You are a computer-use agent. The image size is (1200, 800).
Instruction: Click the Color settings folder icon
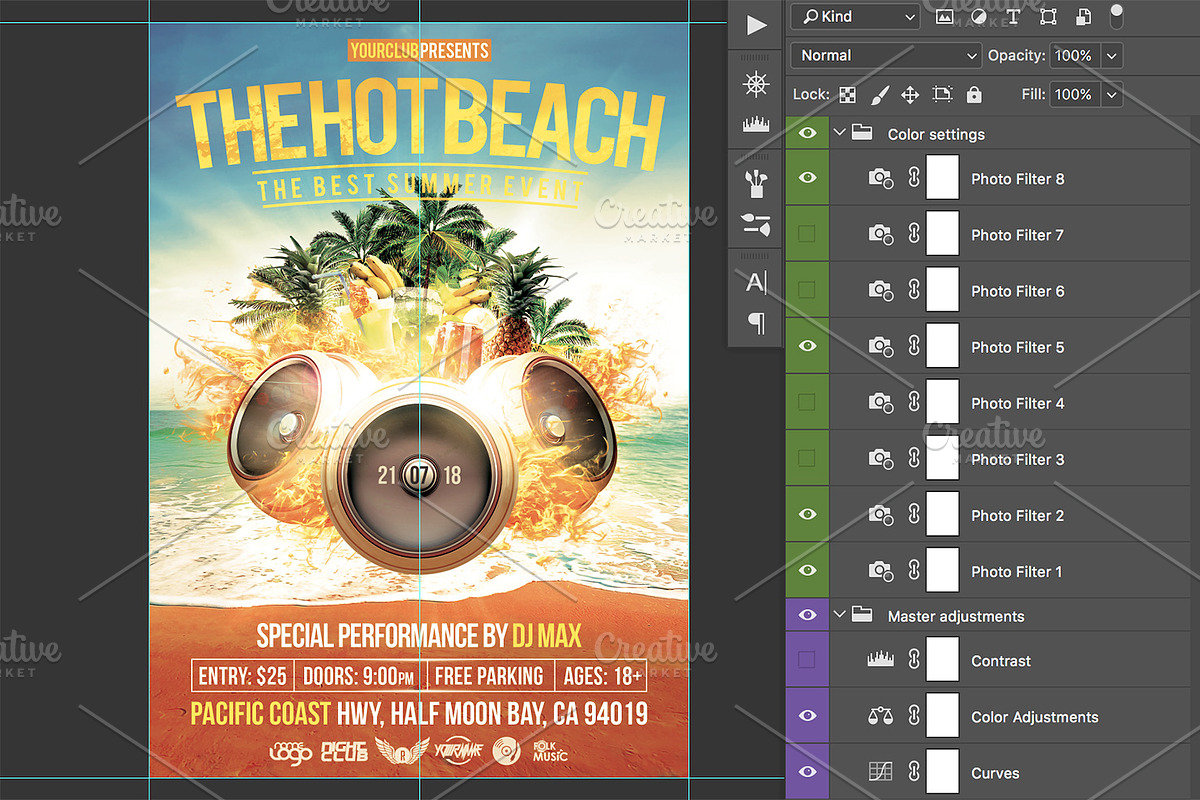[x=862, y=133]
